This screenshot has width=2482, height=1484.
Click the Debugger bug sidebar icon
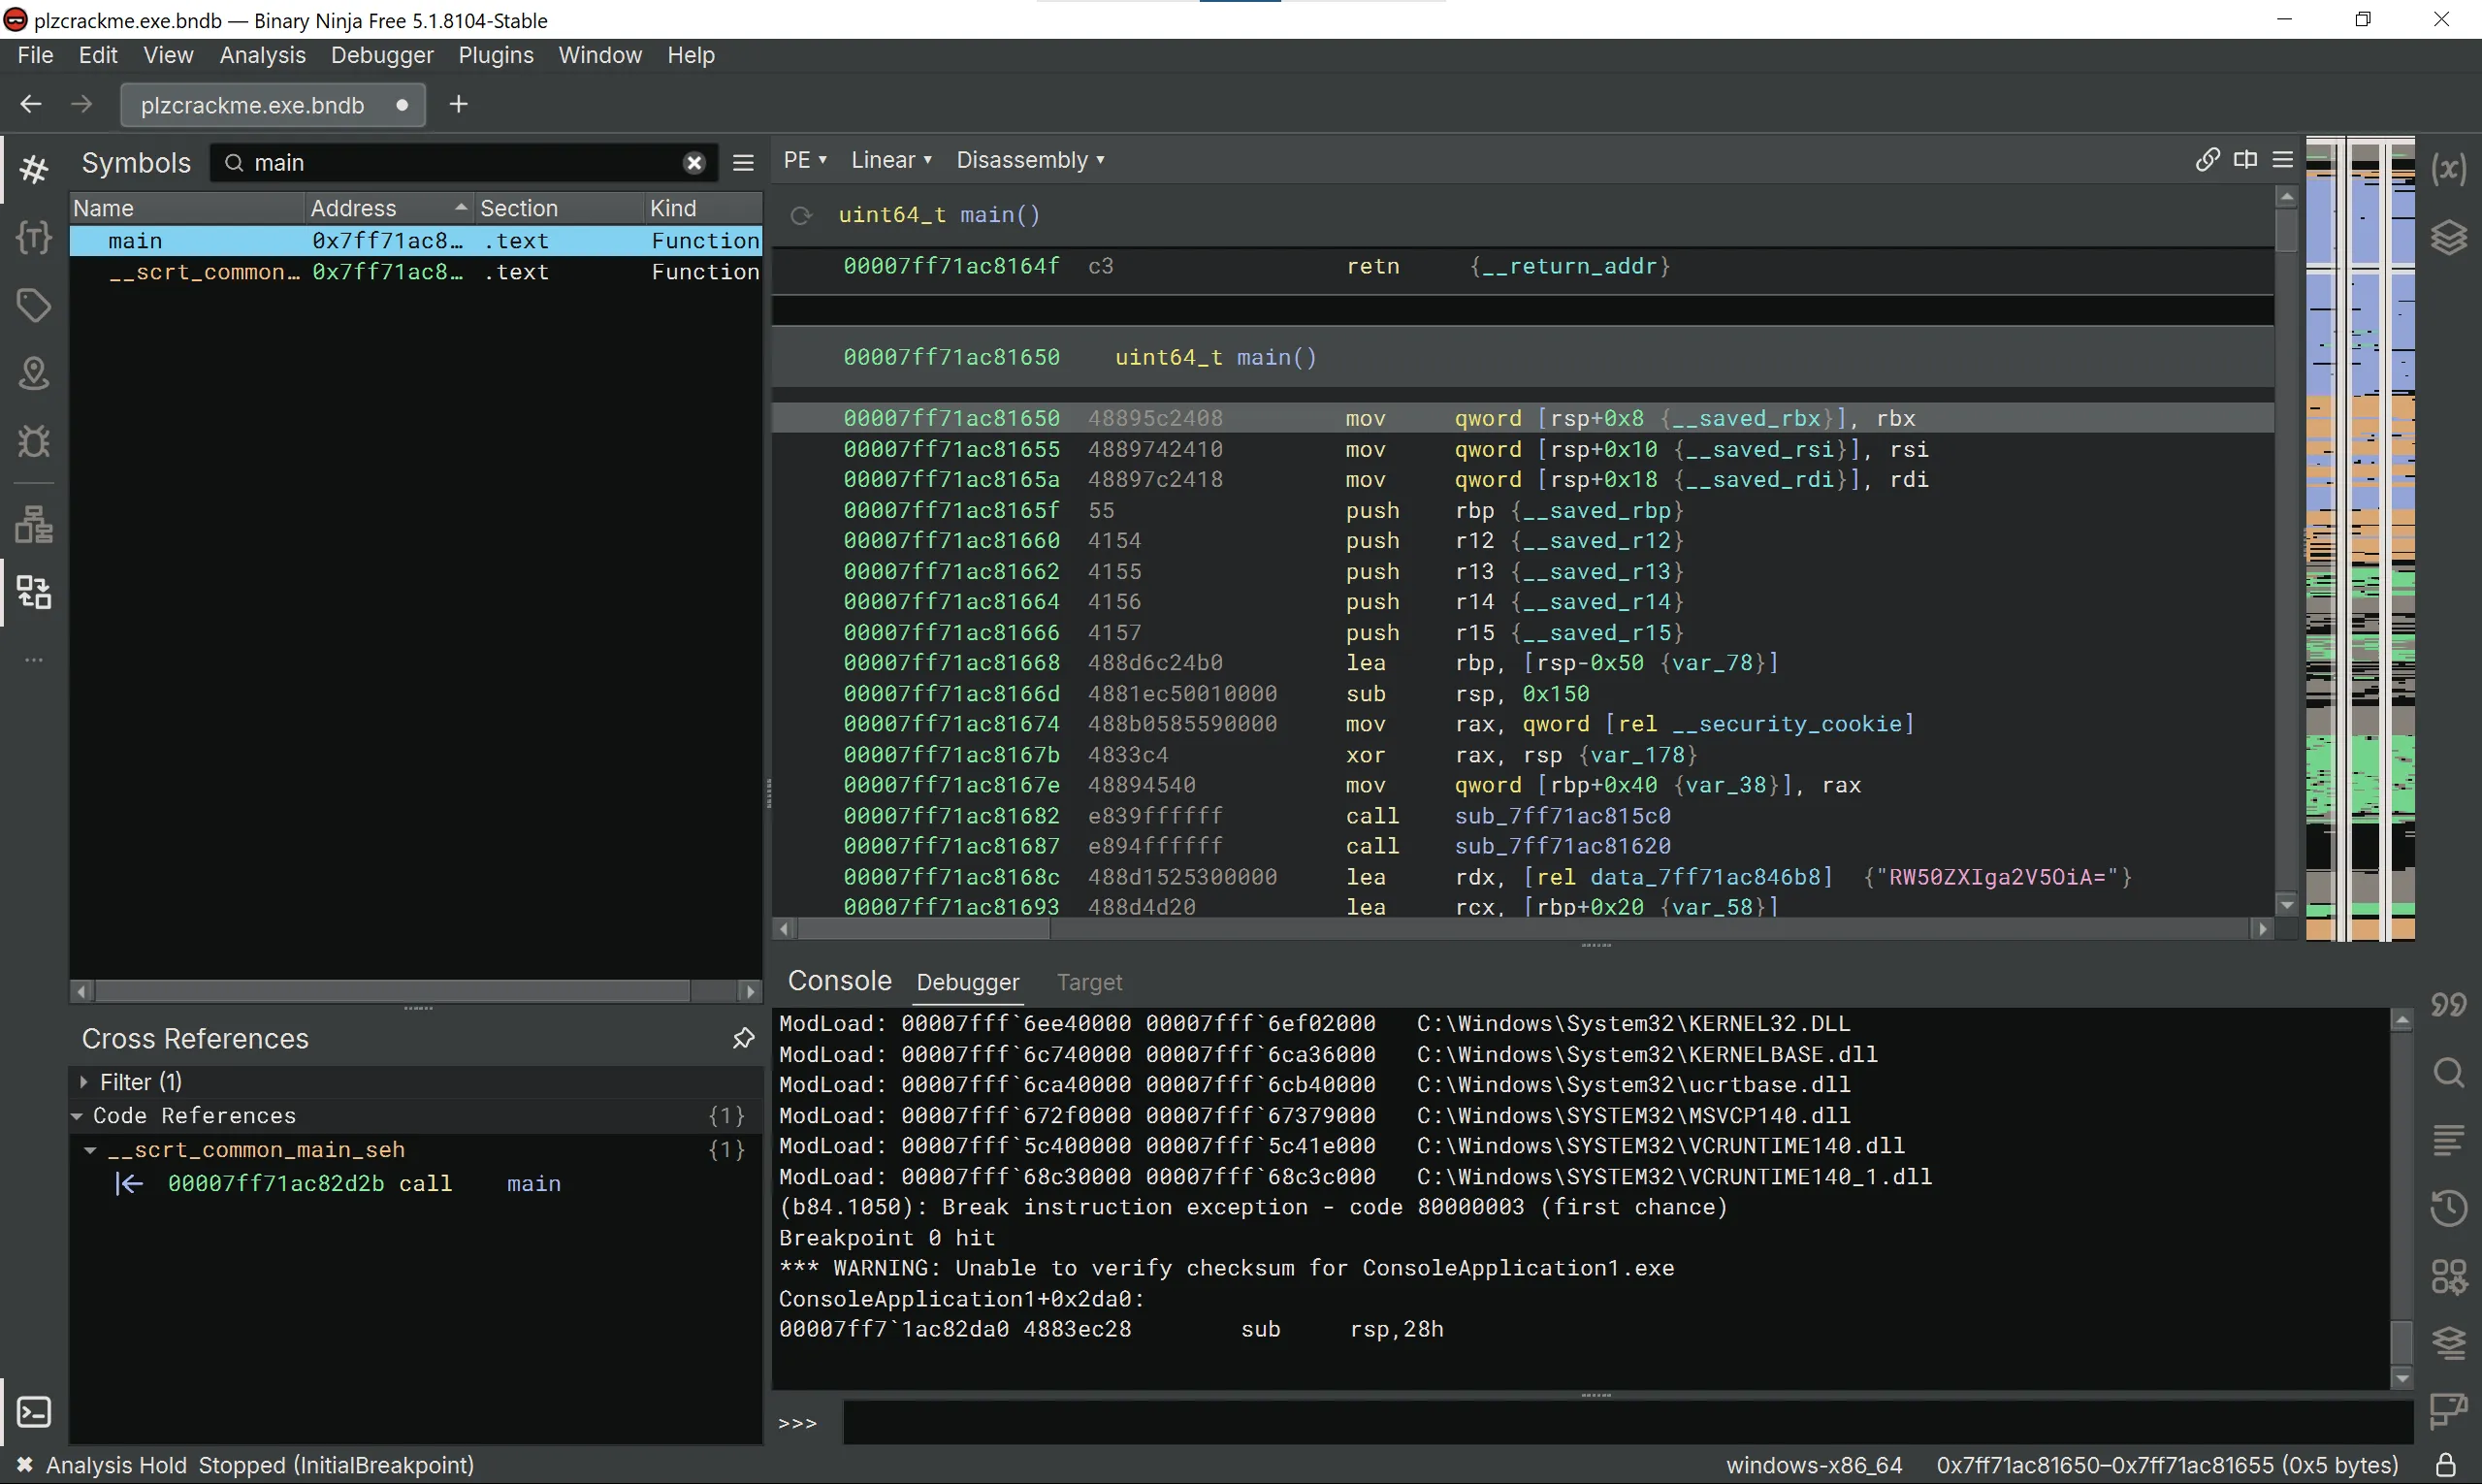(x=34, y=441)
